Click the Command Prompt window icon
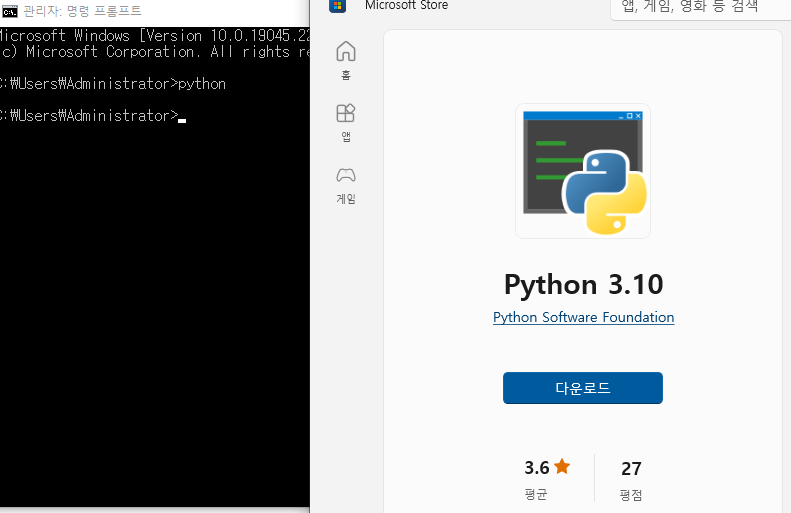Screen dimensions: 791x513 pos(10,11)
